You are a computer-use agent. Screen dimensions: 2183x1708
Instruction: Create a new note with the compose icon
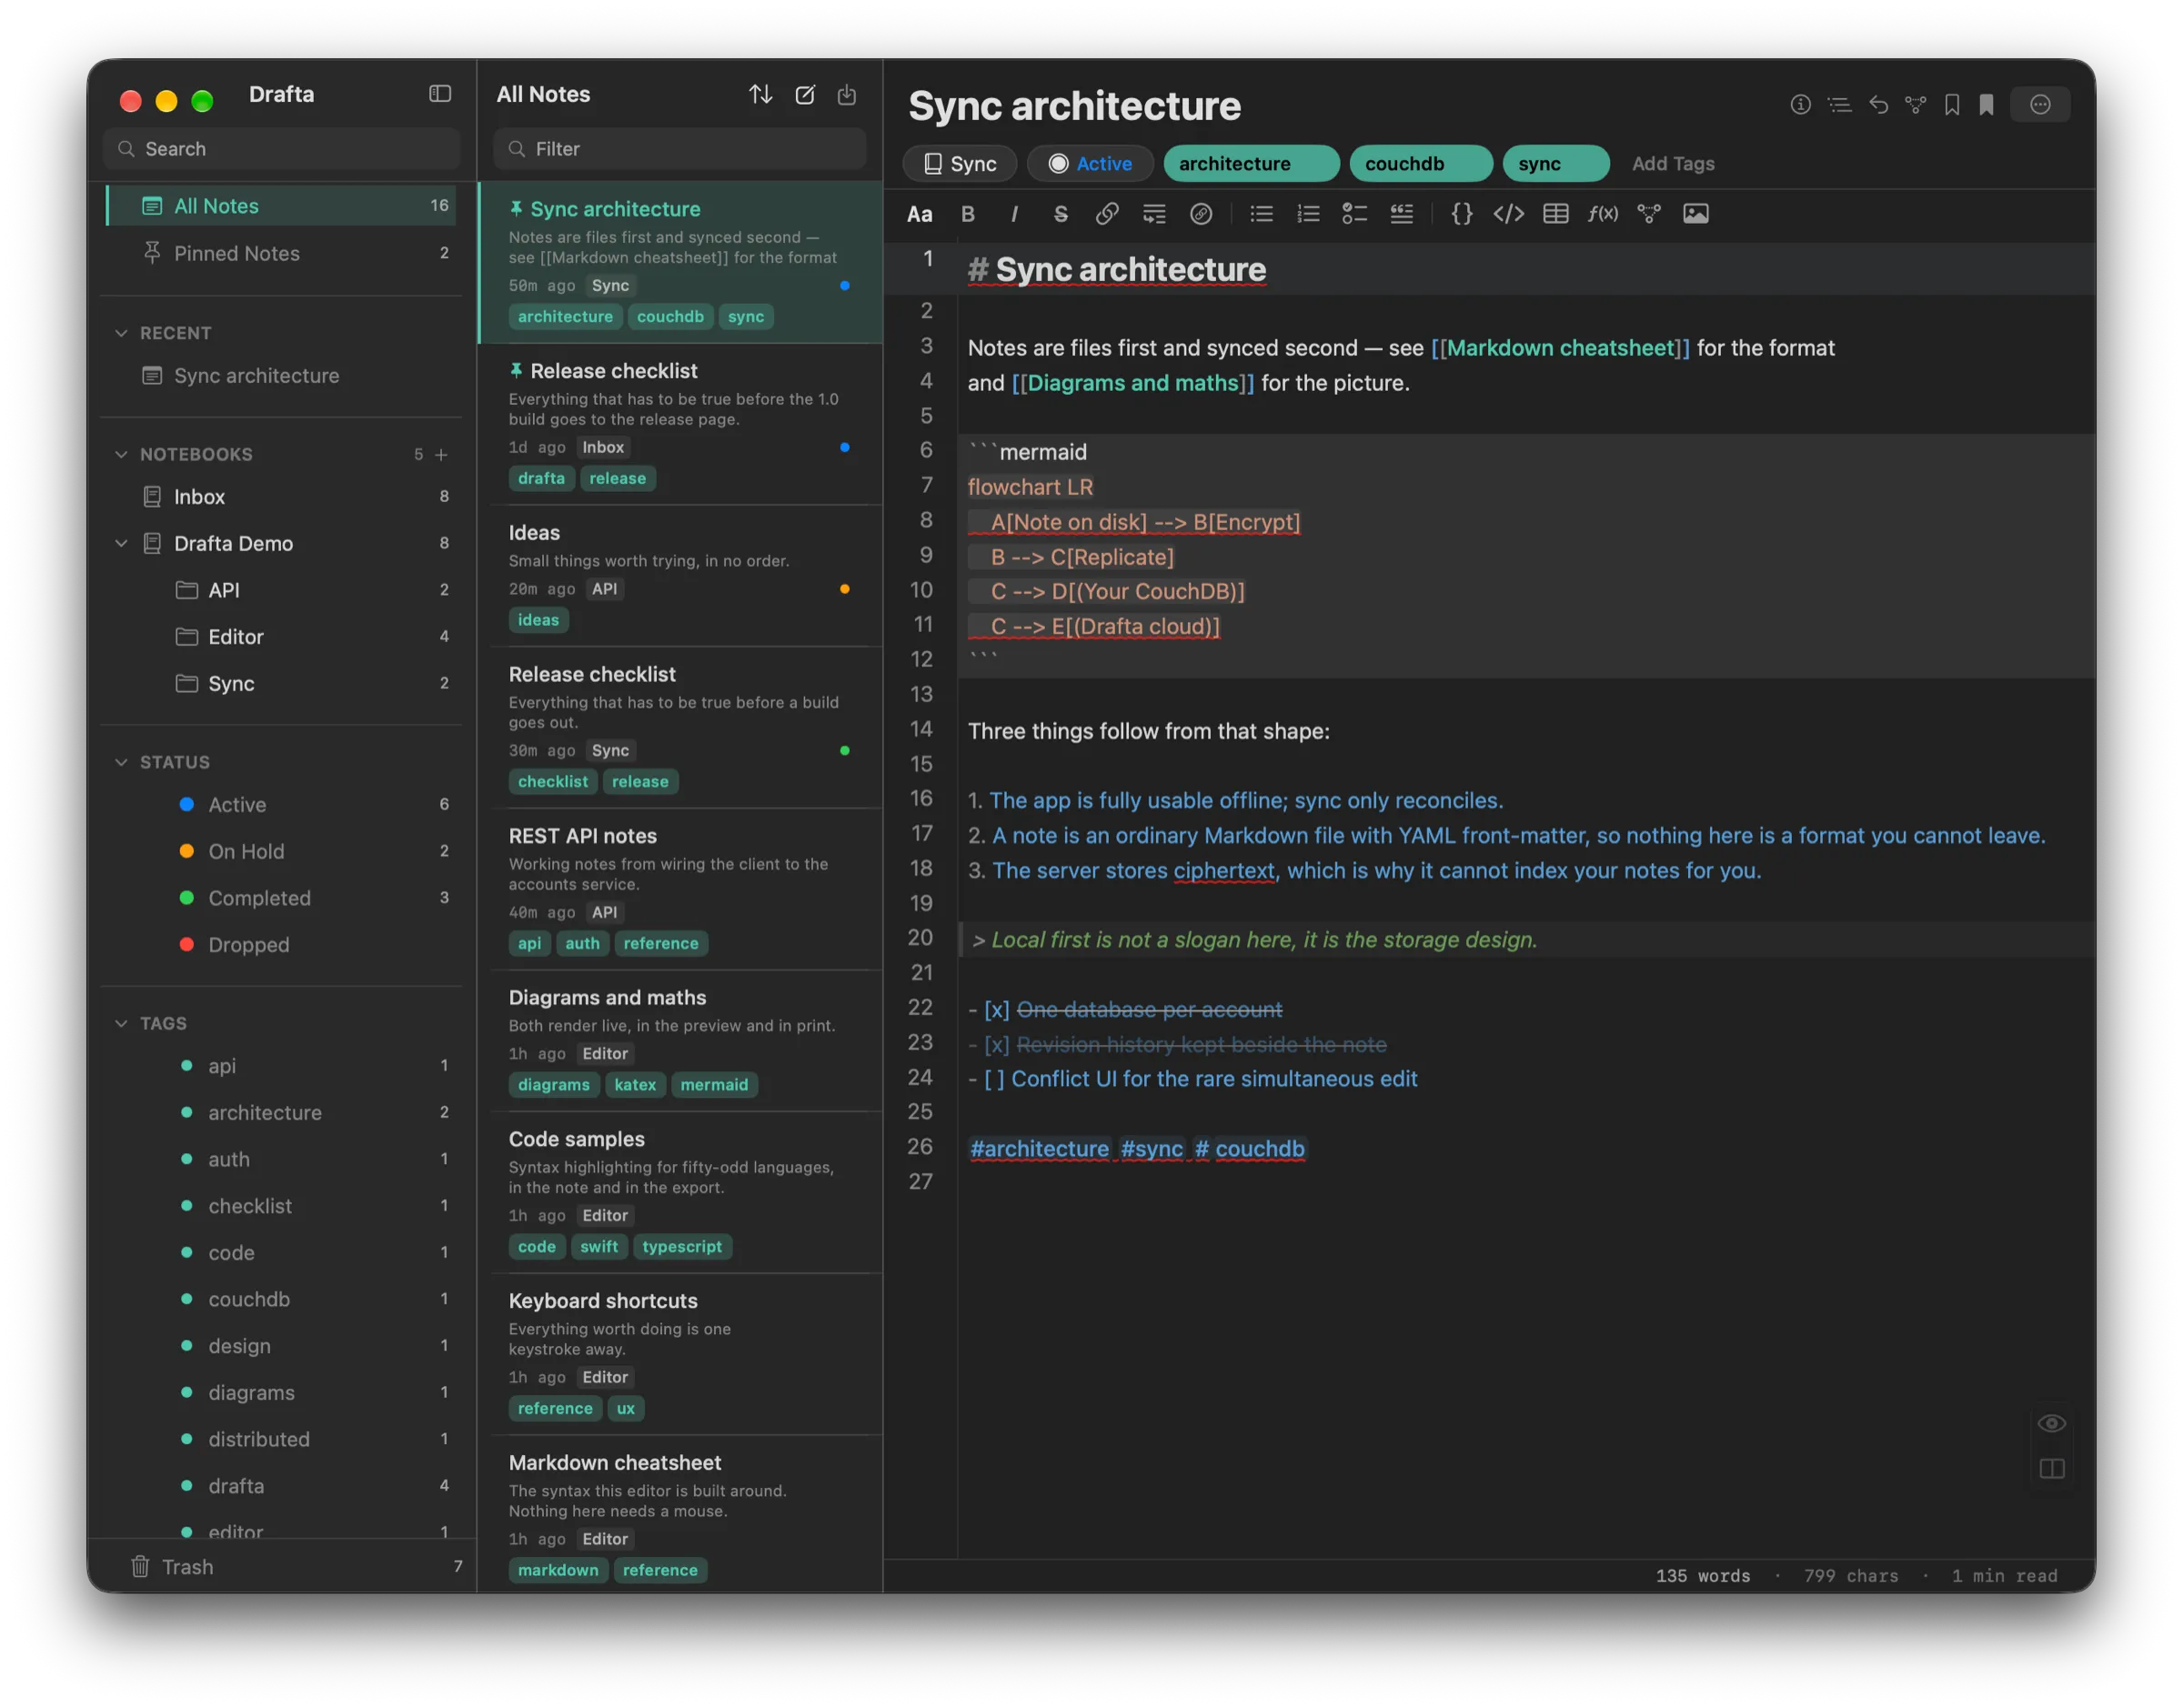(805, 94)
